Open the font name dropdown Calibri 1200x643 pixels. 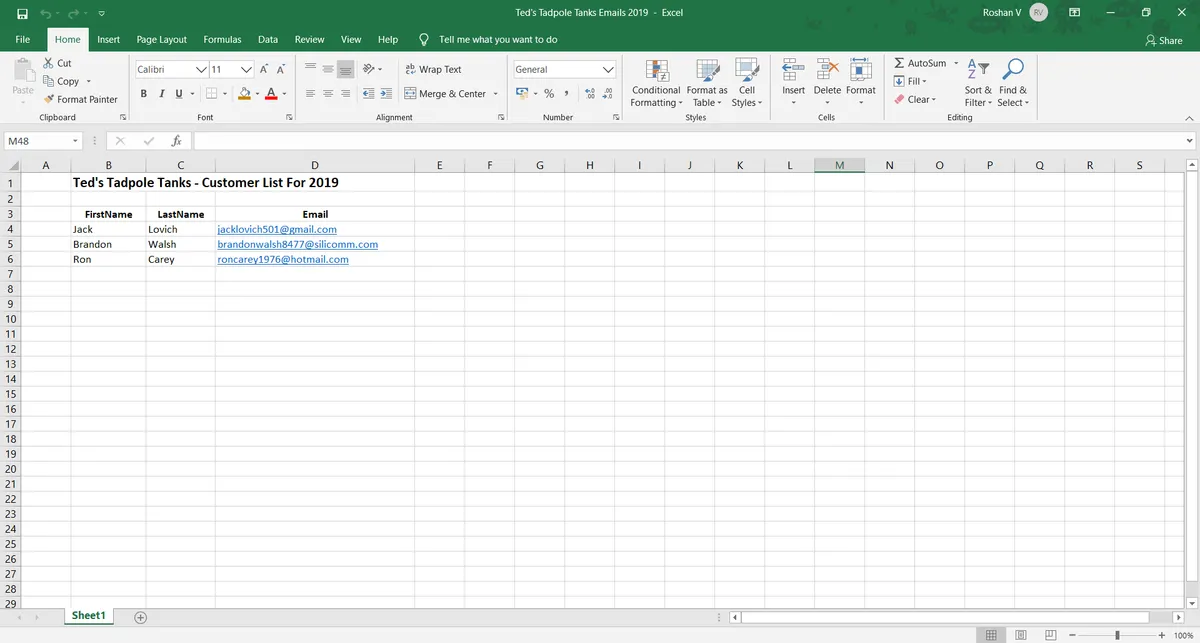(x=201, y=70)
